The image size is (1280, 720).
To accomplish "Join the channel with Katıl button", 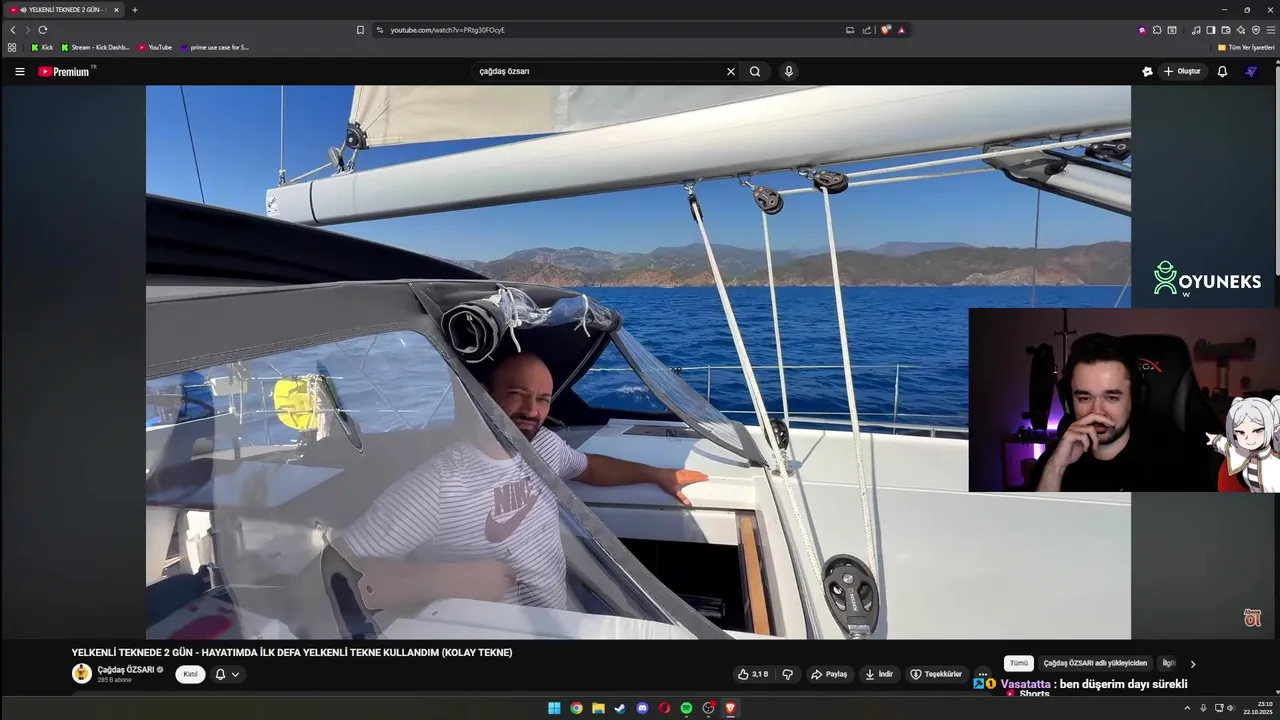I will [x=190, y=674].
